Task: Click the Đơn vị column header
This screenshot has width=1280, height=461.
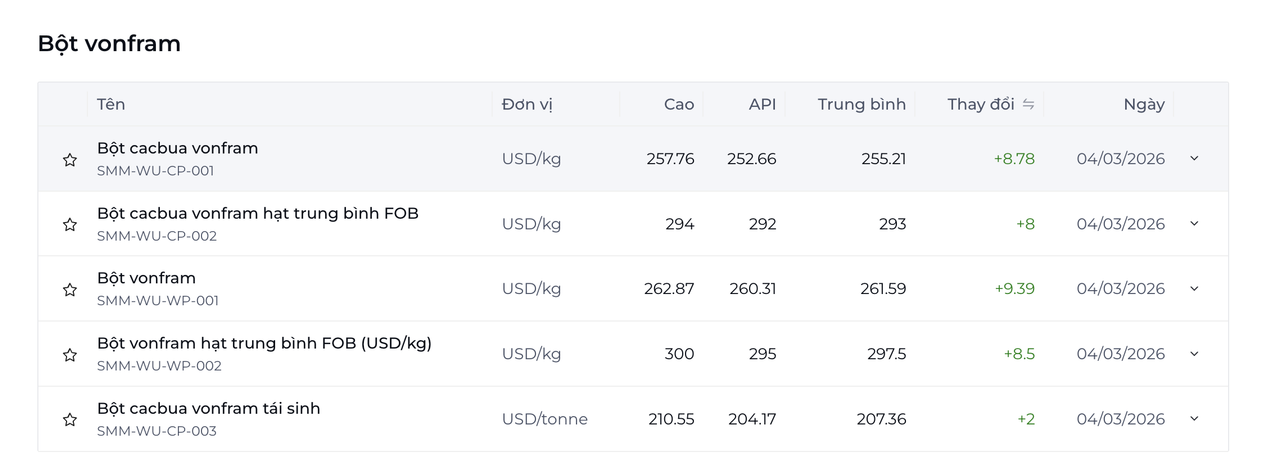Action: pos(527,104)
